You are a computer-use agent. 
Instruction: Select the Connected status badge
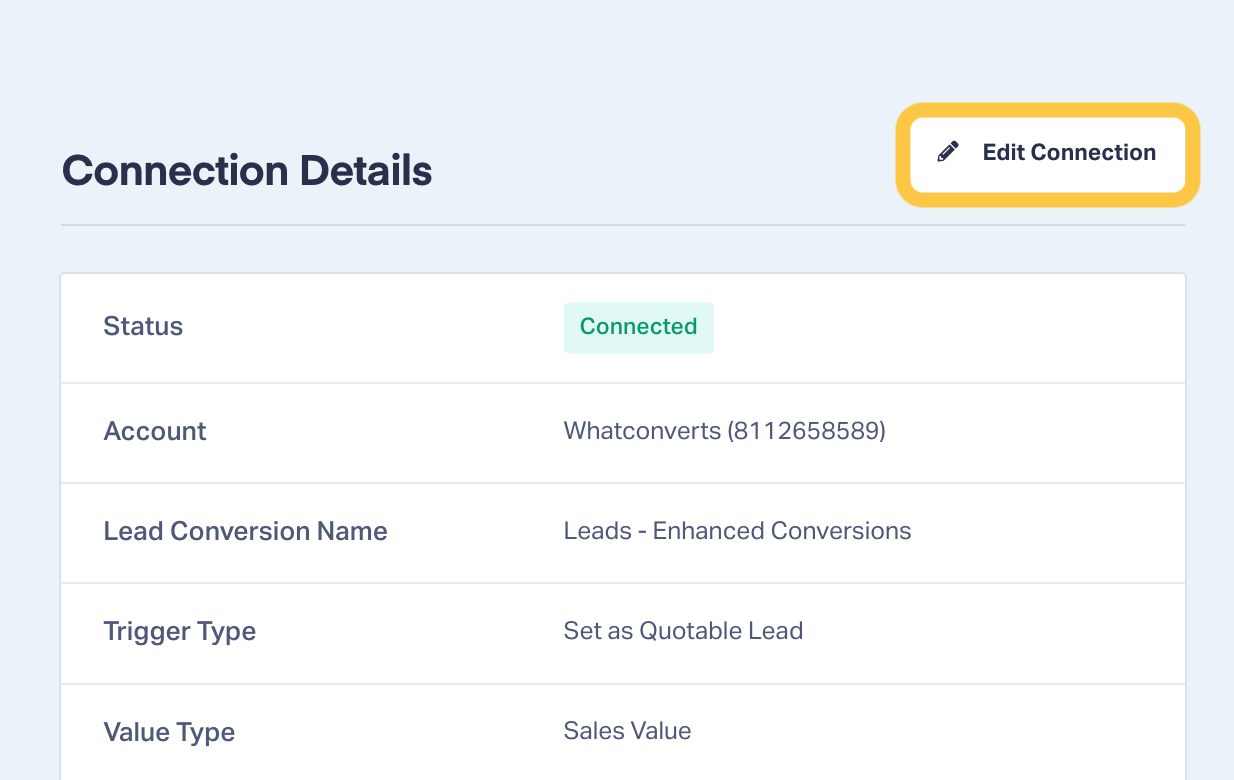pyautogui.click(x=638, y=327)
